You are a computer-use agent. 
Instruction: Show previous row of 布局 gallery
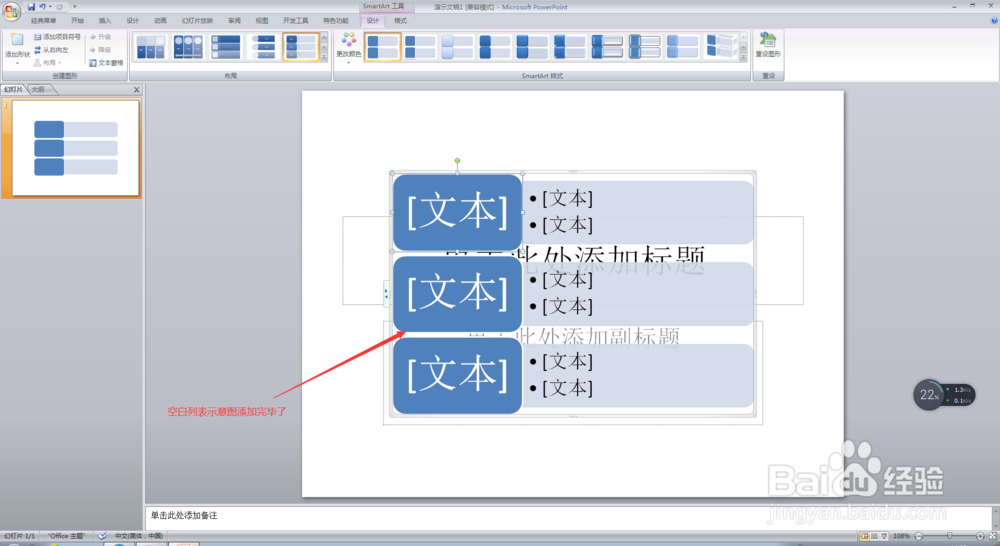324,37
